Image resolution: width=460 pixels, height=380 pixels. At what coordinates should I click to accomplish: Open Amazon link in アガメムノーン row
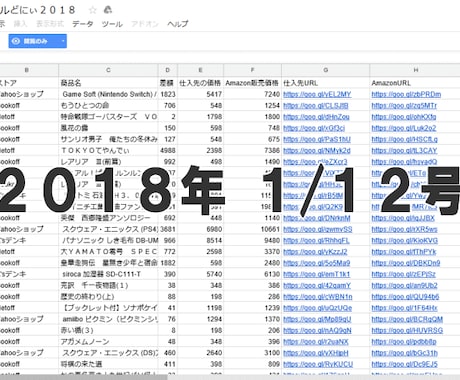click(404, 342)
